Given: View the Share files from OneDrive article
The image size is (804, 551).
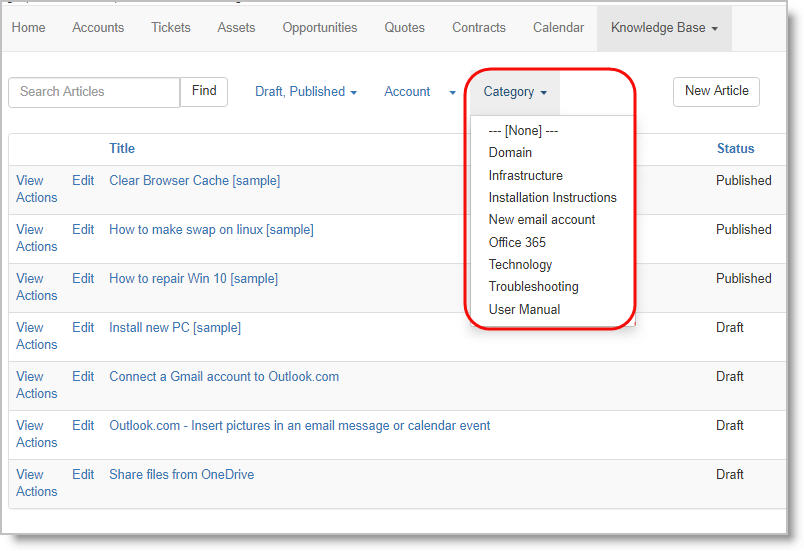Looking at the screenshot, I should click(x=30, y=475).
